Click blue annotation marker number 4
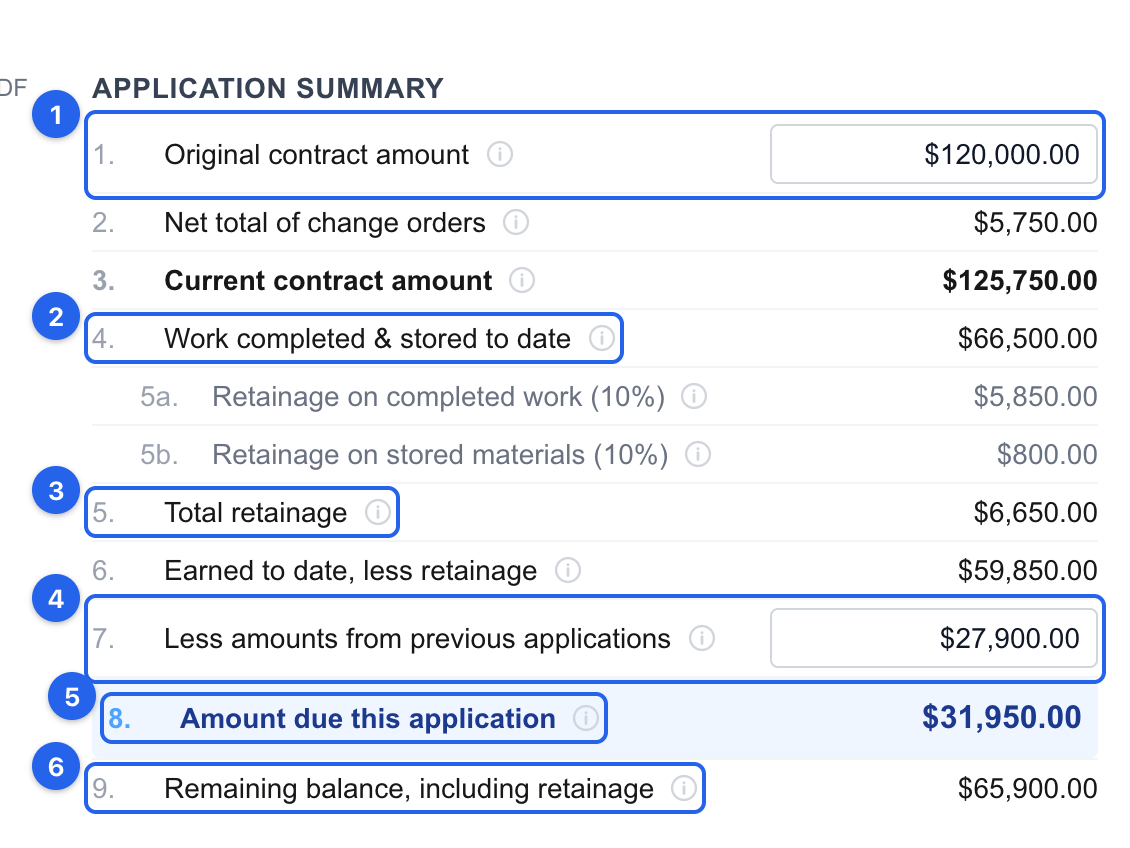 pos(56,599)
